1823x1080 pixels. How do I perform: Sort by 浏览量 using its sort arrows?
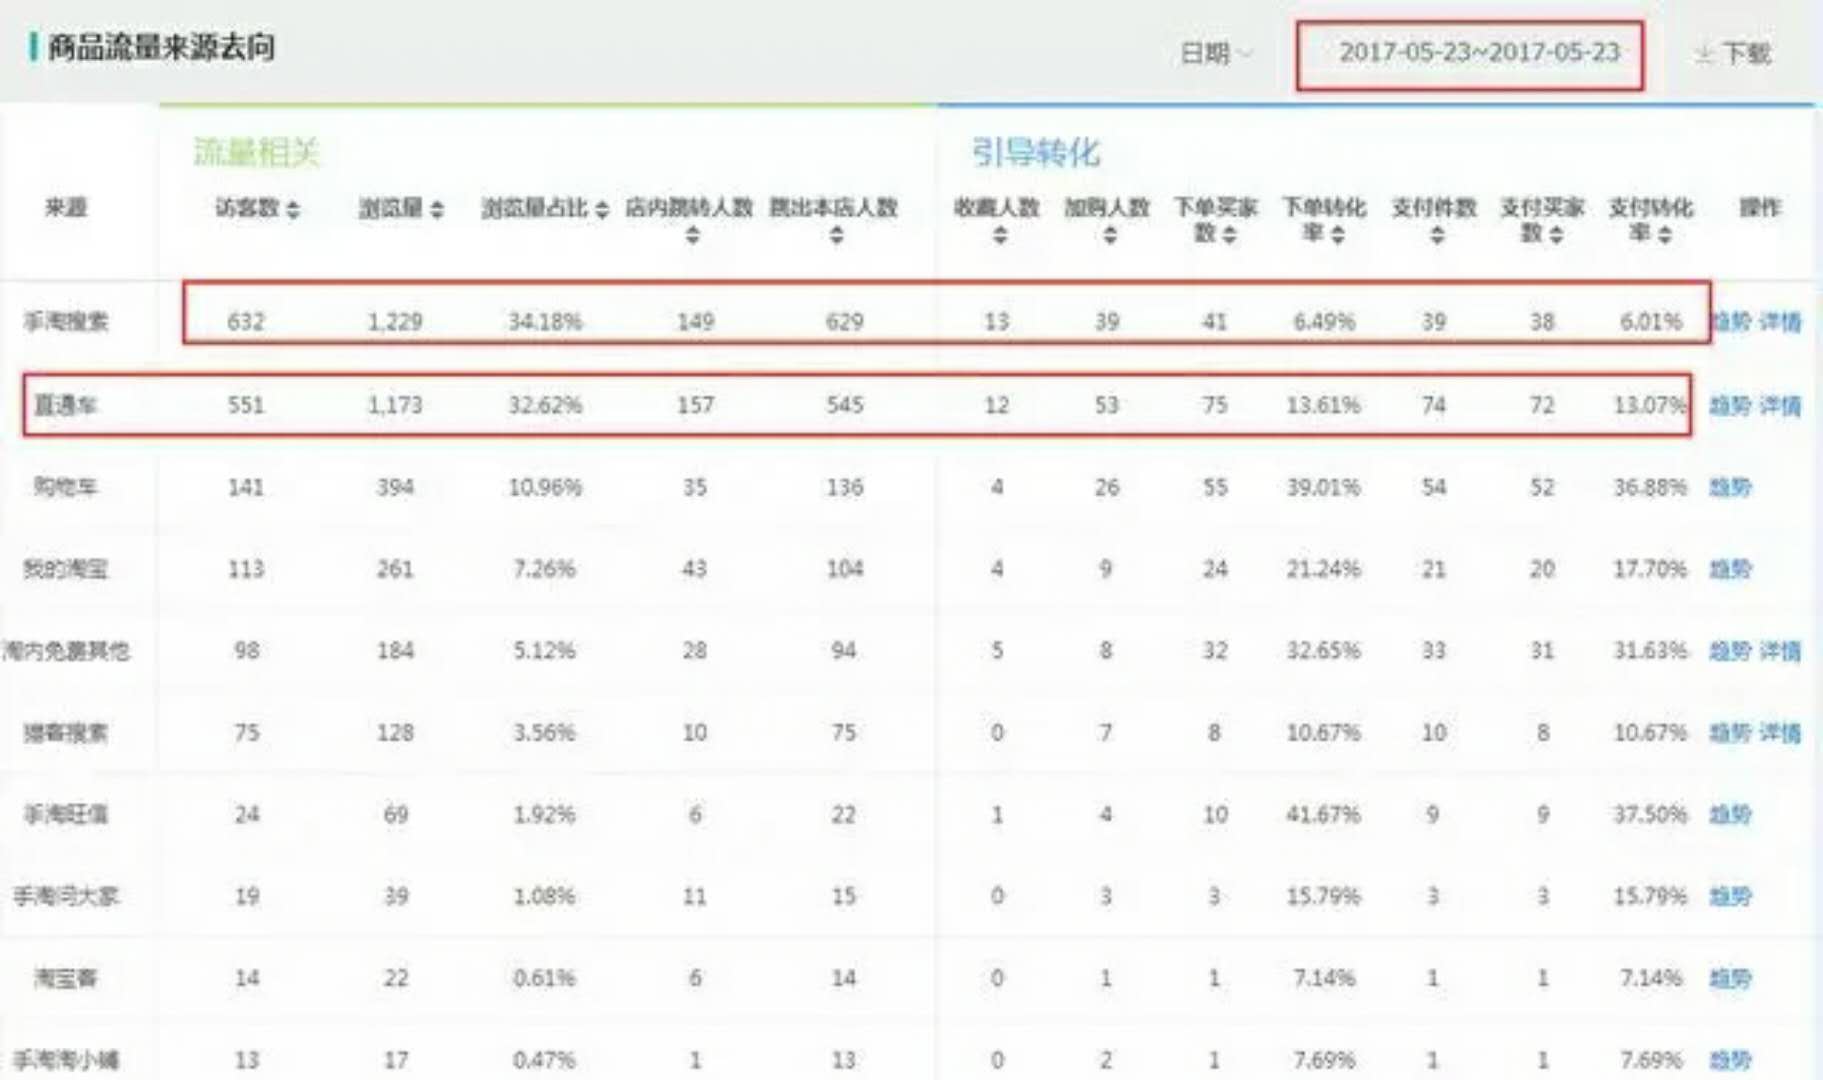[x=437, y=209]
